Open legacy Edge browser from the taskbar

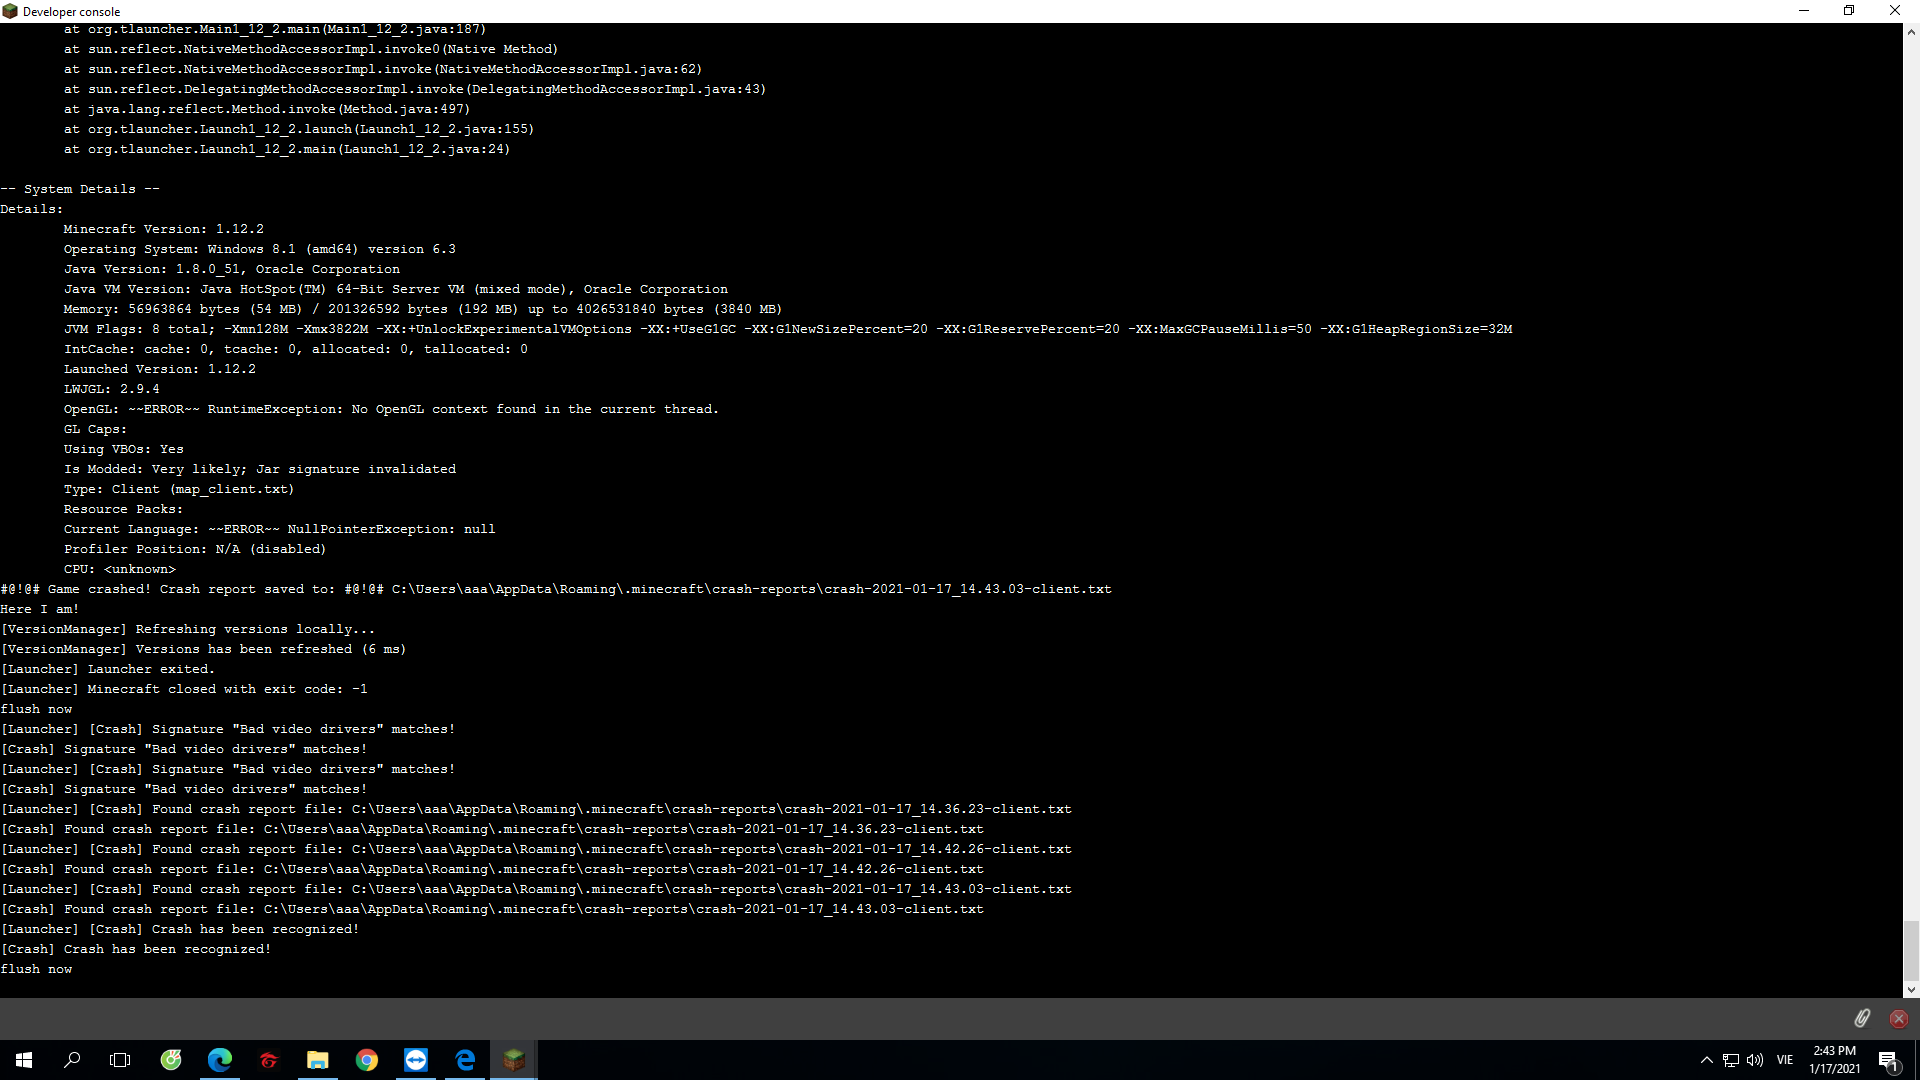[465, 1060]
